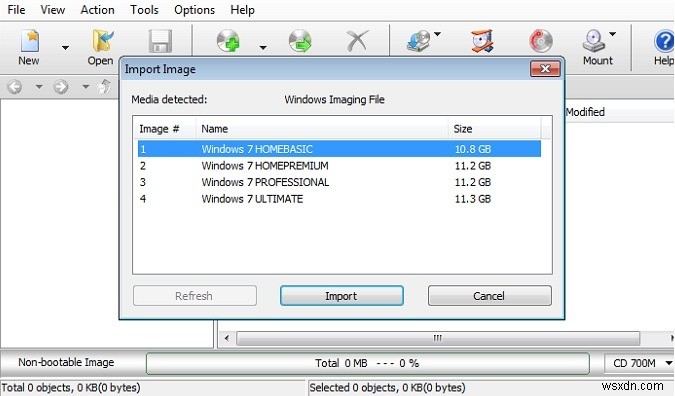
Task: Open the Options menu
Action: tap(194, 10)
